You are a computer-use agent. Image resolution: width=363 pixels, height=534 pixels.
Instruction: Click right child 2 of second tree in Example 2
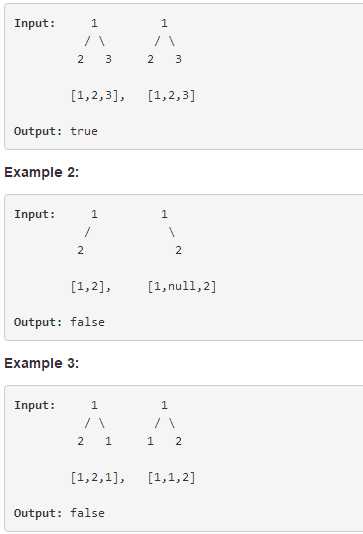click(x=178, y=250)
